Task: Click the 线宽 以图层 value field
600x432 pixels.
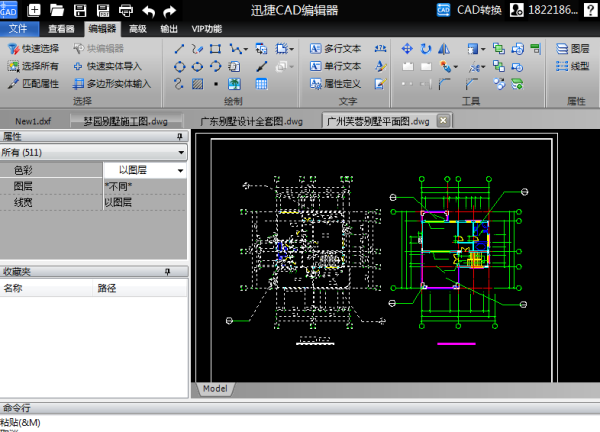Action: 145,202
